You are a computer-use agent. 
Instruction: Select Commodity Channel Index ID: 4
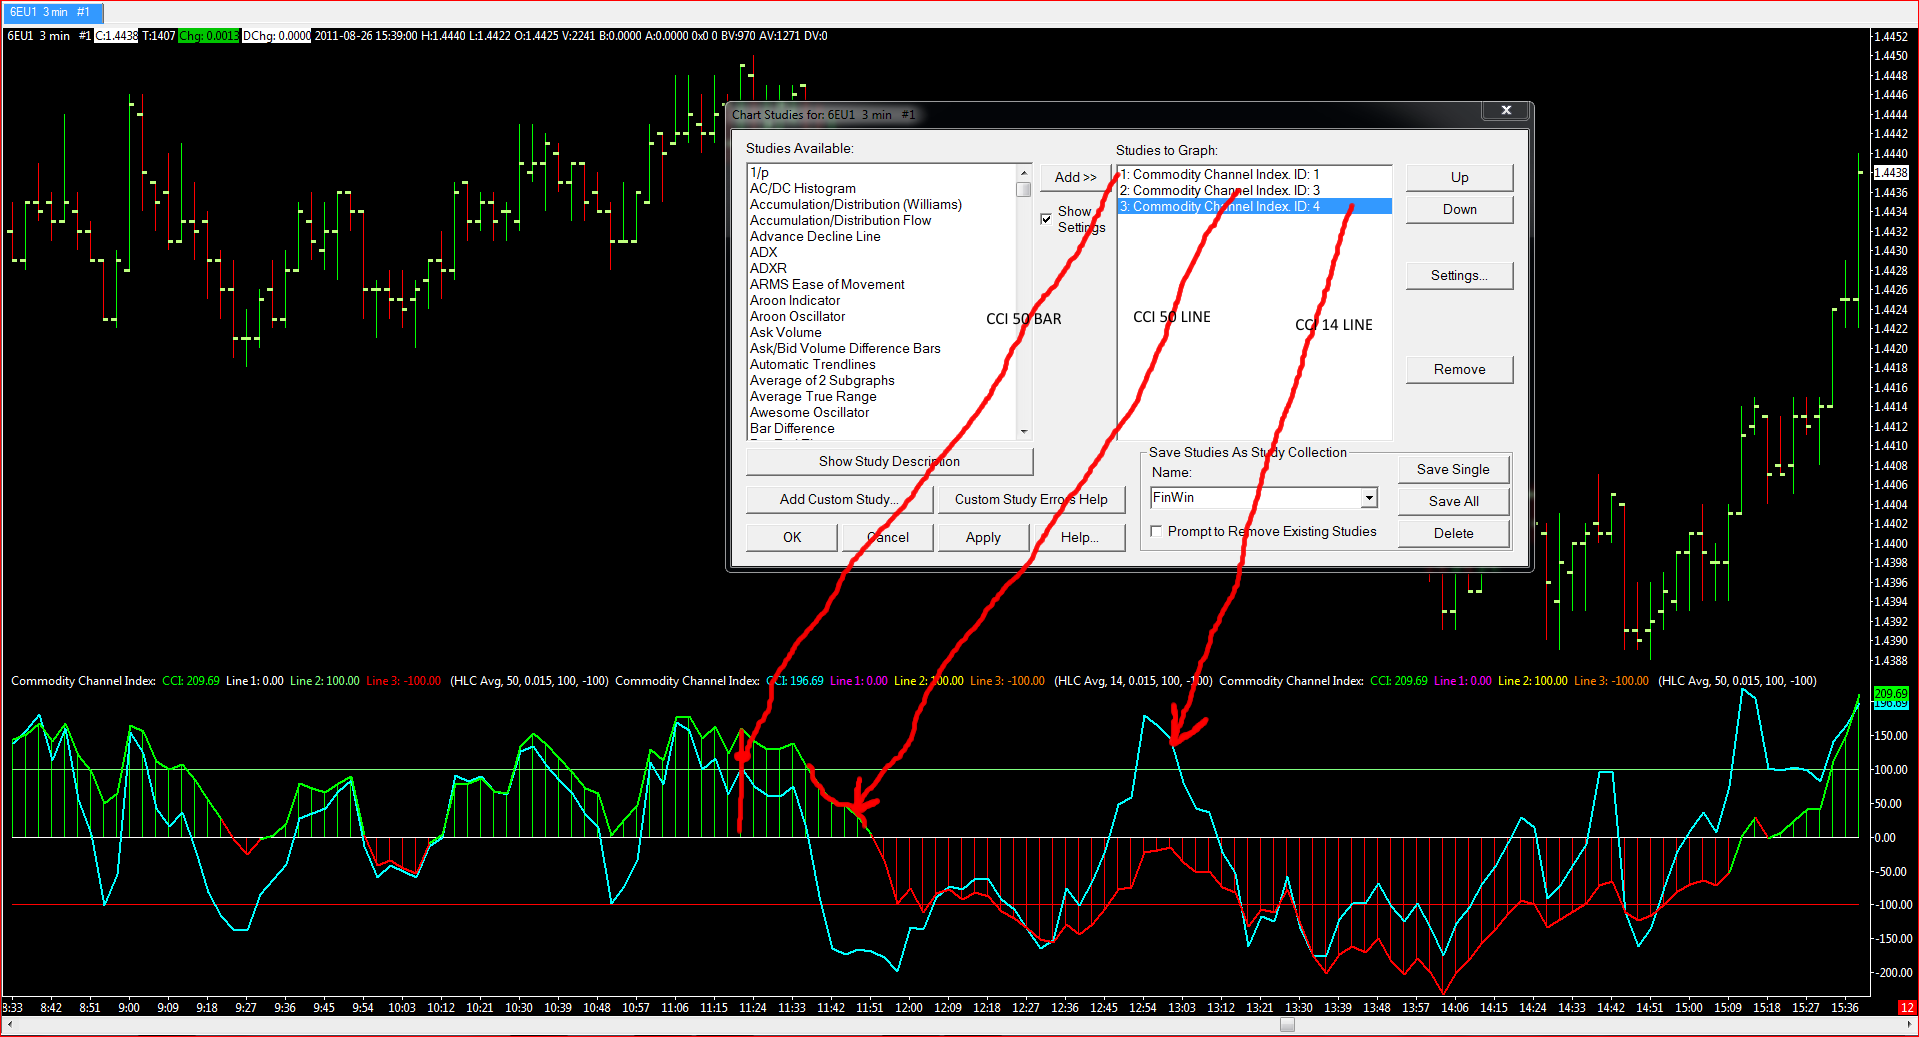[x=1254, y=206]
